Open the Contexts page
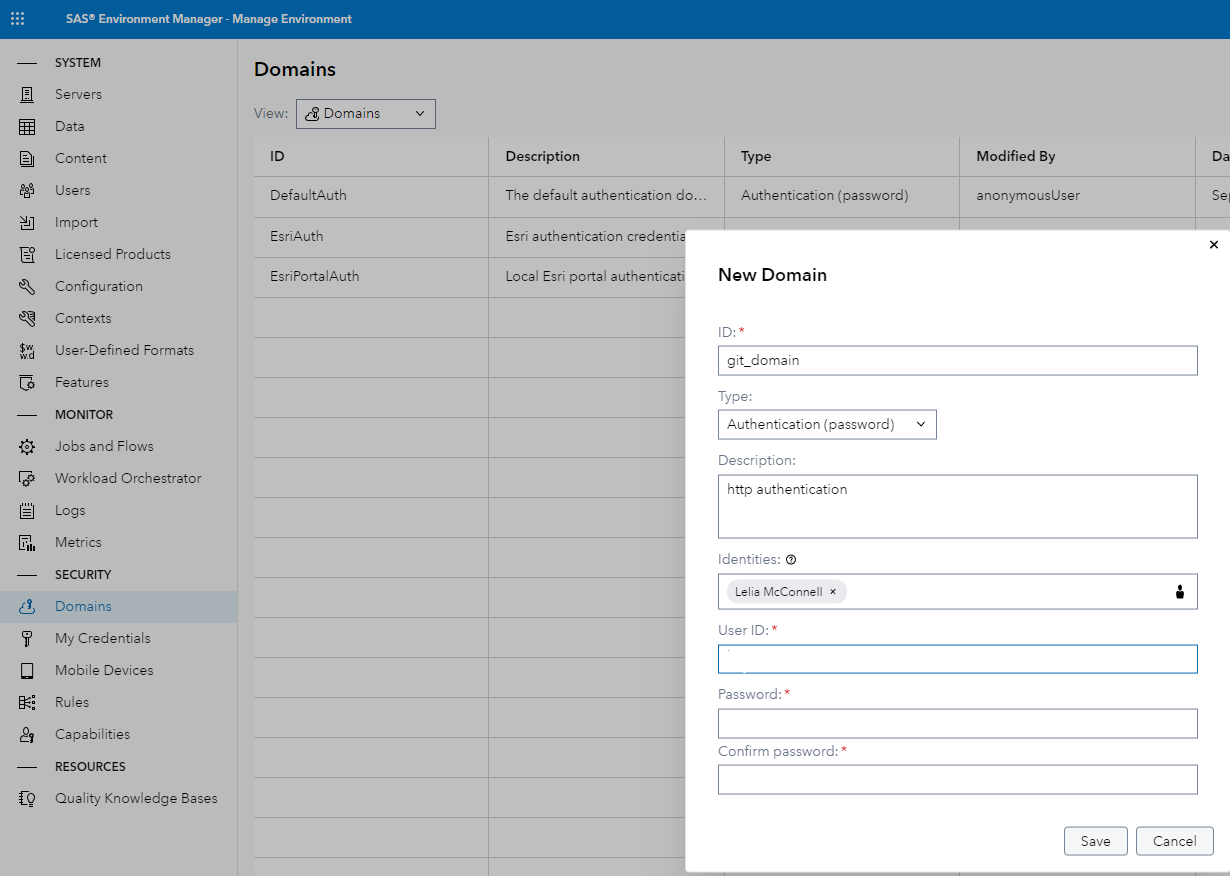 [x=83, y=318]
